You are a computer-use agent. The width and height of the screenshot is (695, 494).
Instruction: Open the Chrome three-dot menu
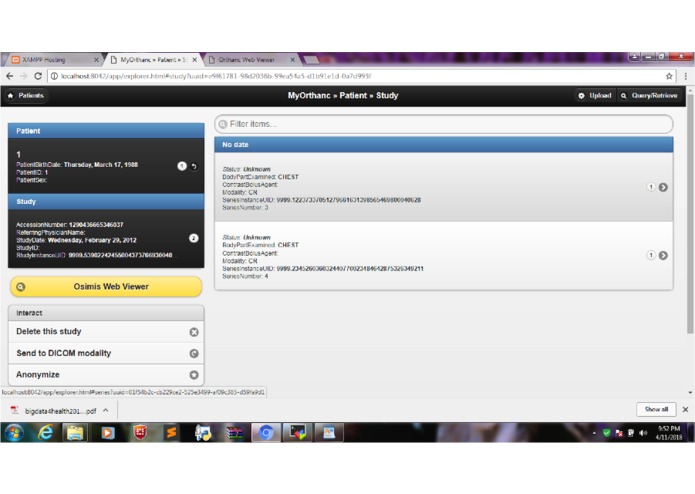coord(686,76)
